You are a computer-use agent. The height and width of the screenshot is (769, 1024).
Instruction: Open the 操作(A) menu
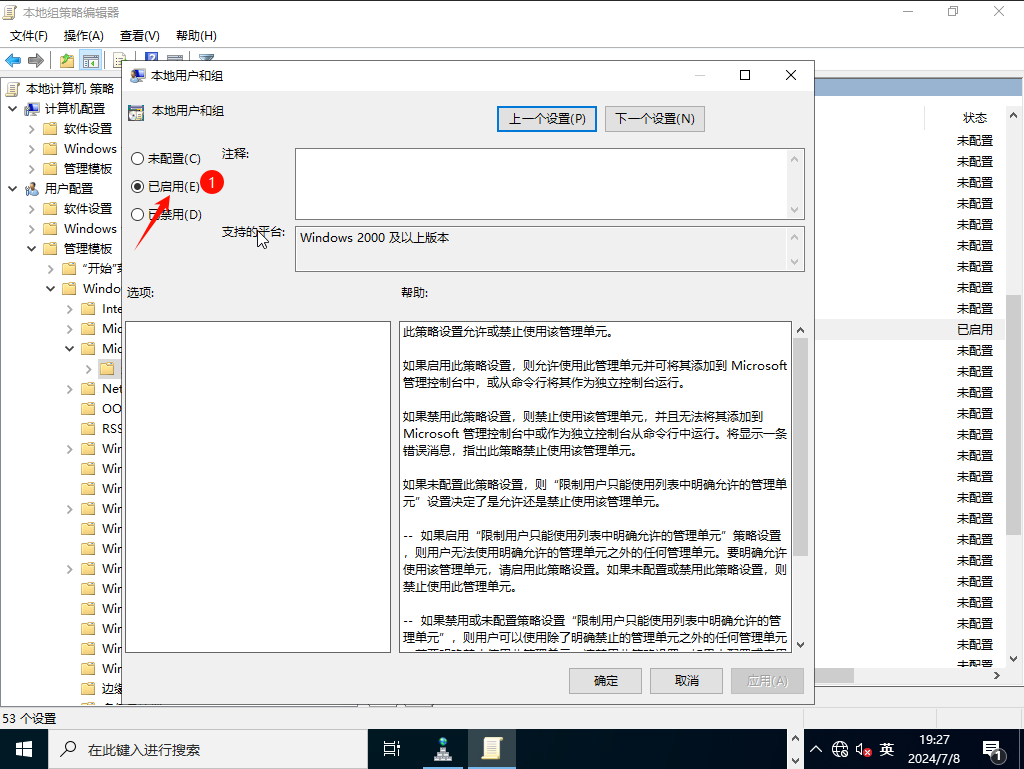[84, 36]
